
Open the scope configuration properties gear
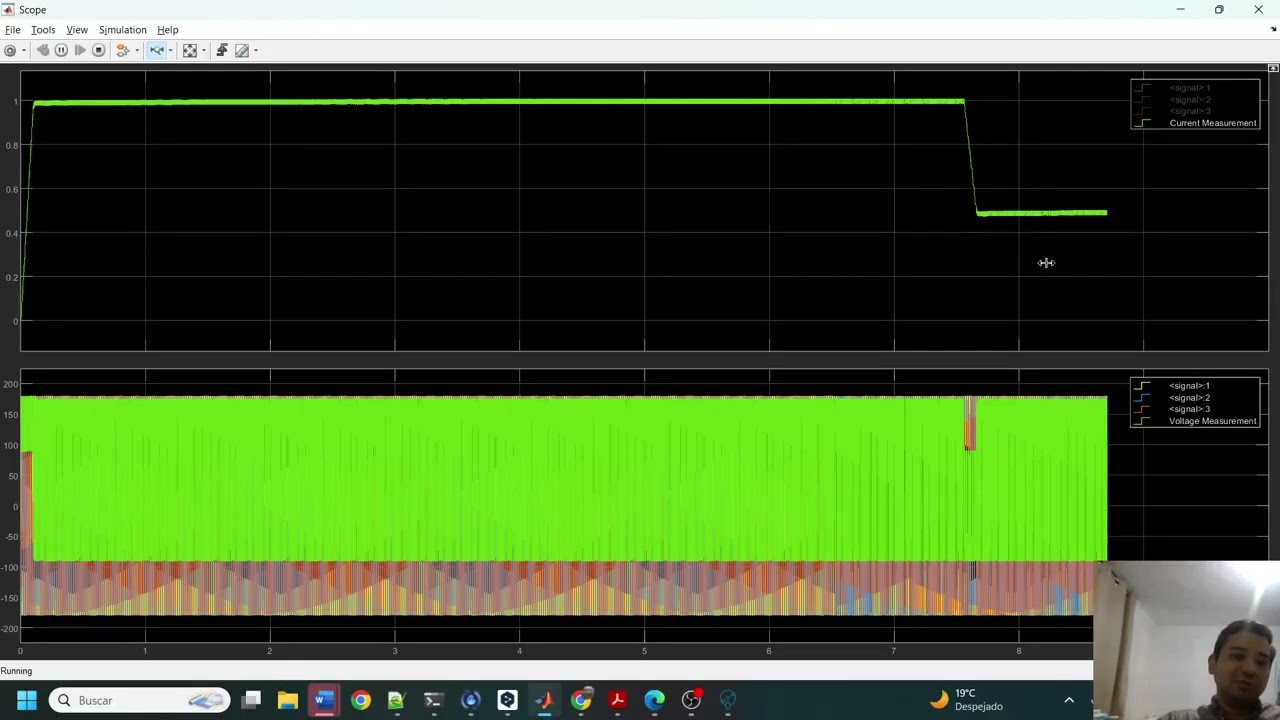[10, 50]
